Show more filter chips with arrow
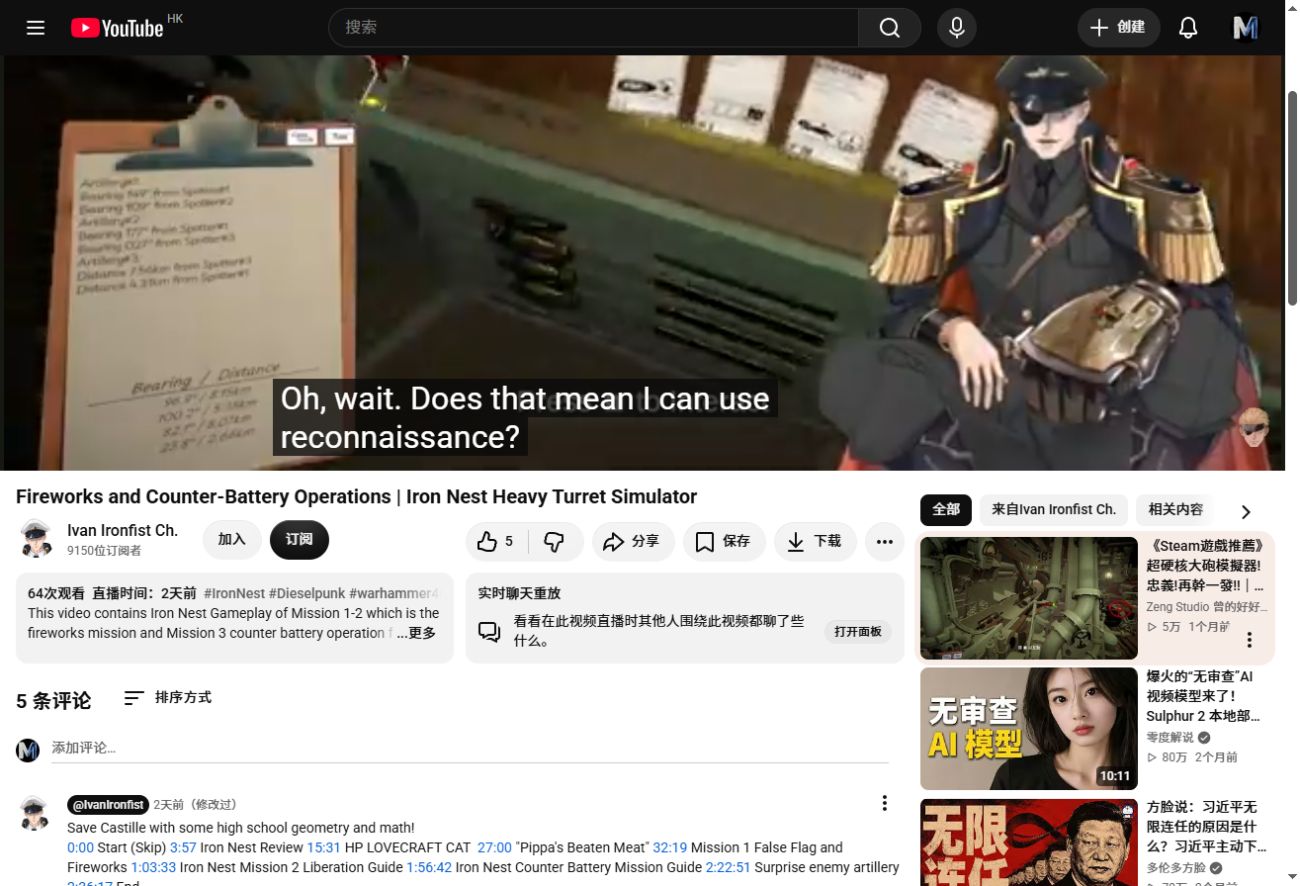Image resolution: width=1300 pixels, height=886 pixels. point(1246,512)
